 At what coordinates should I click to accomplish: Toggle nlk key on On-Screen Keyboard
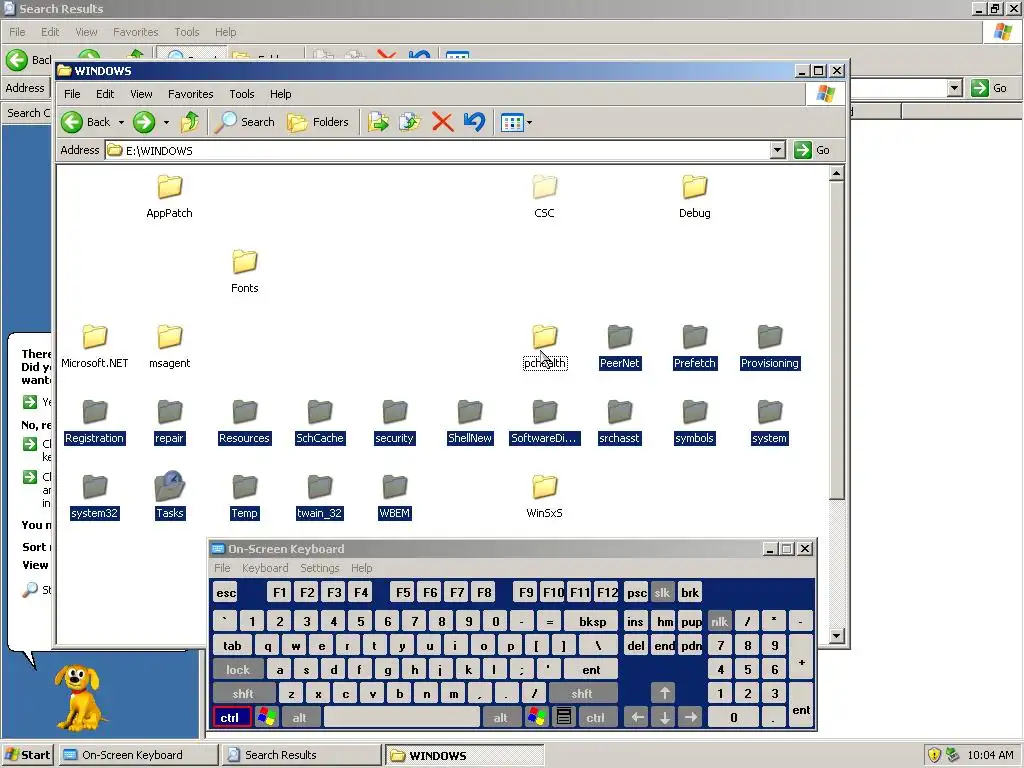coord(719,622)
